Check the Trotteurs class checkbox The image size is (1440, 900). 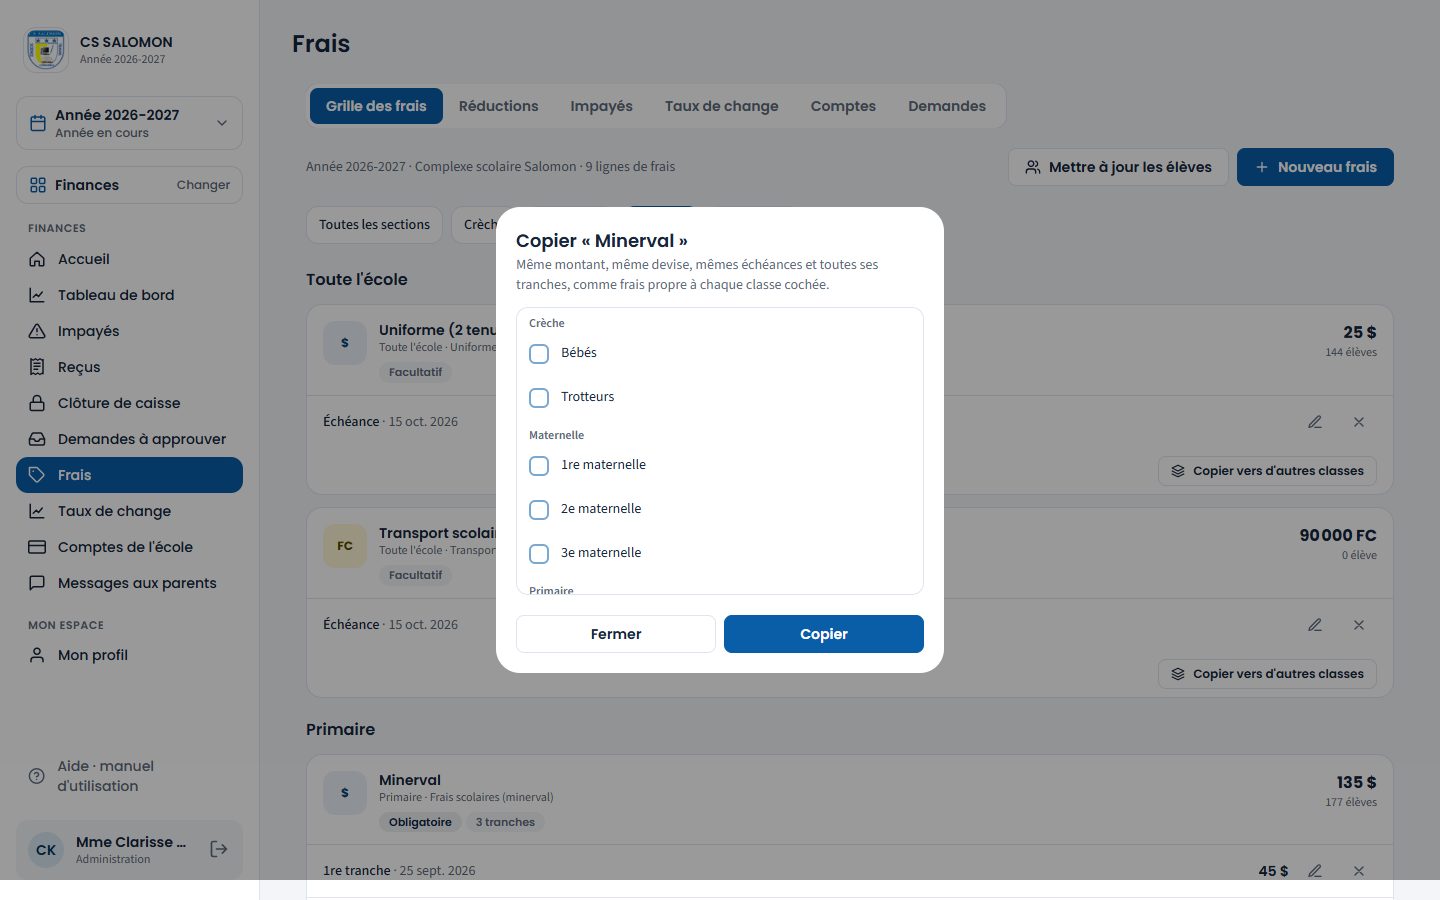539,397
